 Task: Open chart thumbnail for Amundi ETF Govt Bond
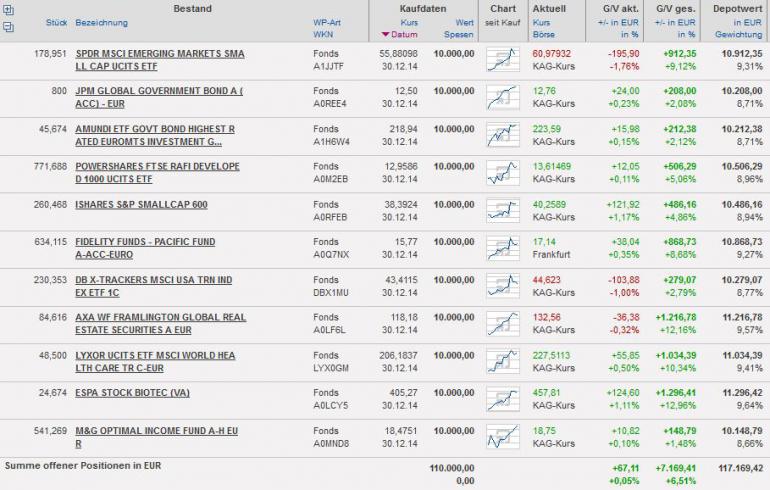pos(503,135)
